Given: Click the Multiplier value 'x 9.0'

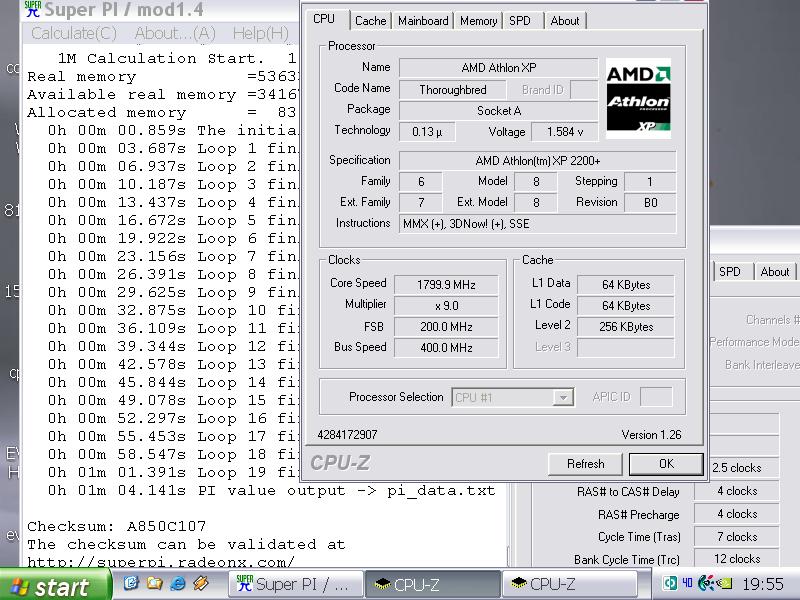Looking at the screenshot, I should (446, 306).
